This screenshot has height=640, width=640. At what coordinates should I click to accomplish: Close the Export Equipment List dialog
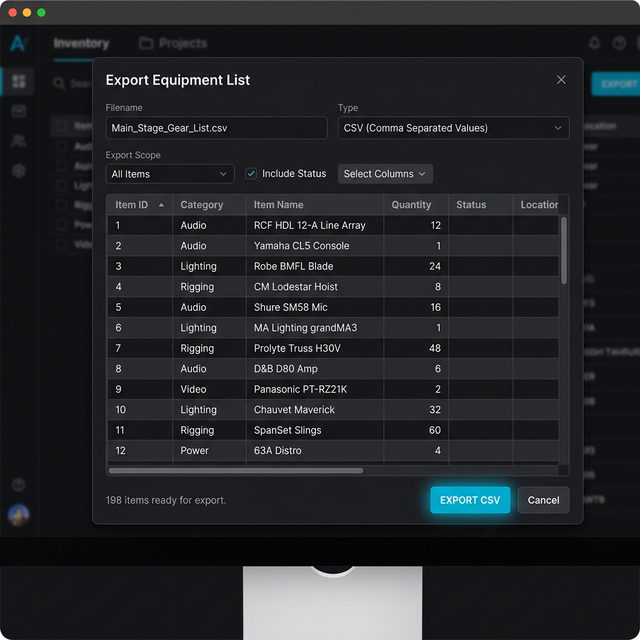561,80
